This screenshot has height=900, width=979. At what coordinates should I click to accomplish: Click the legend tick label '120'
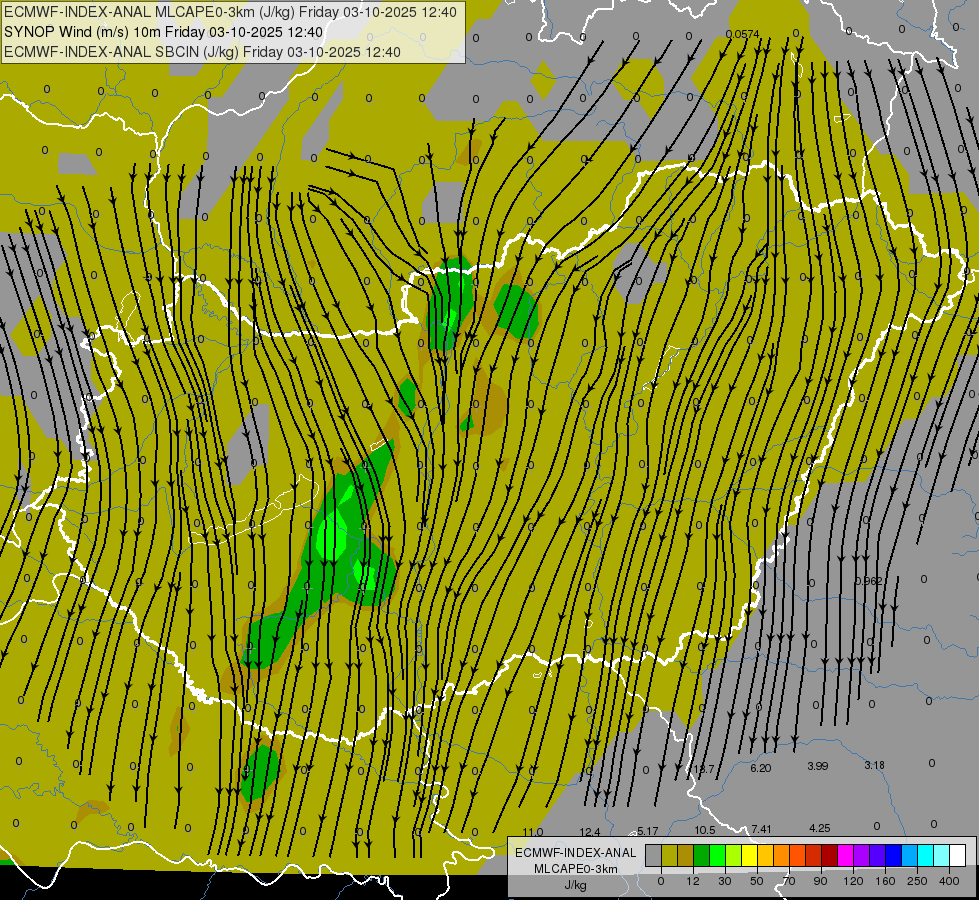coord(853,881)
